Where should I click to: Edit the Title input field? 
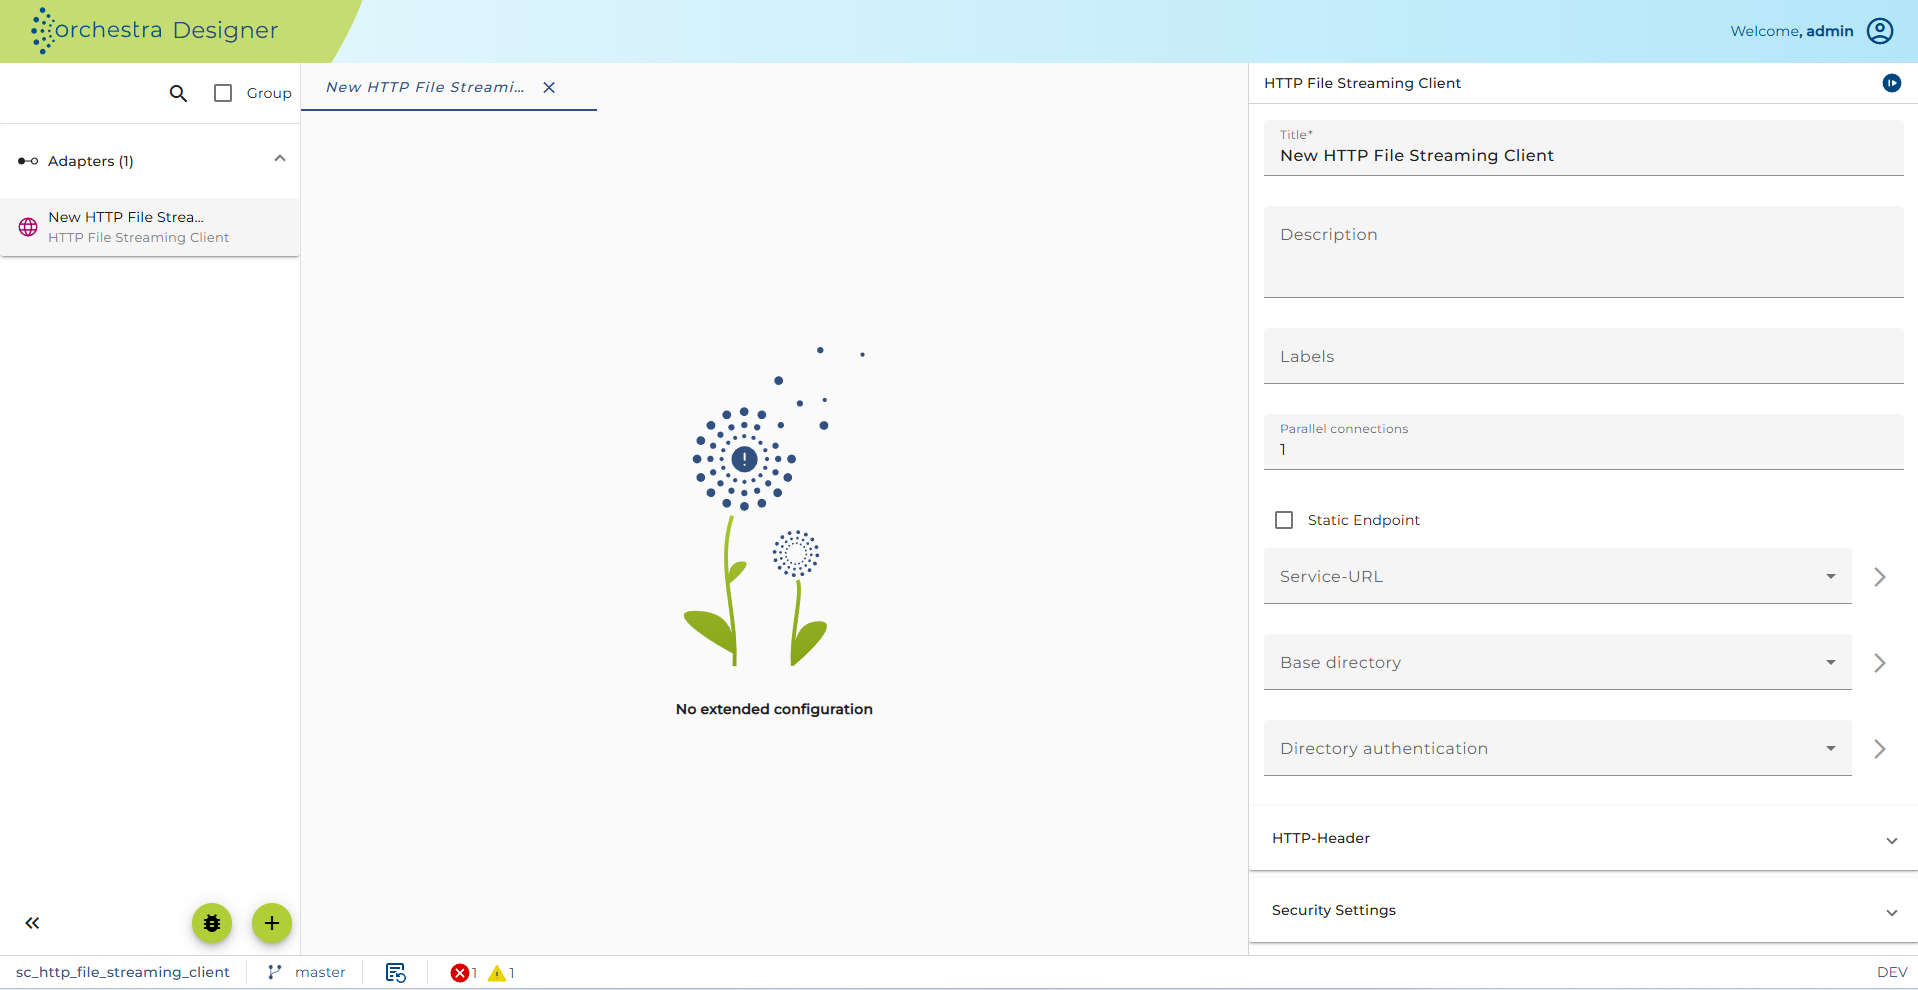pos(1583,148)
